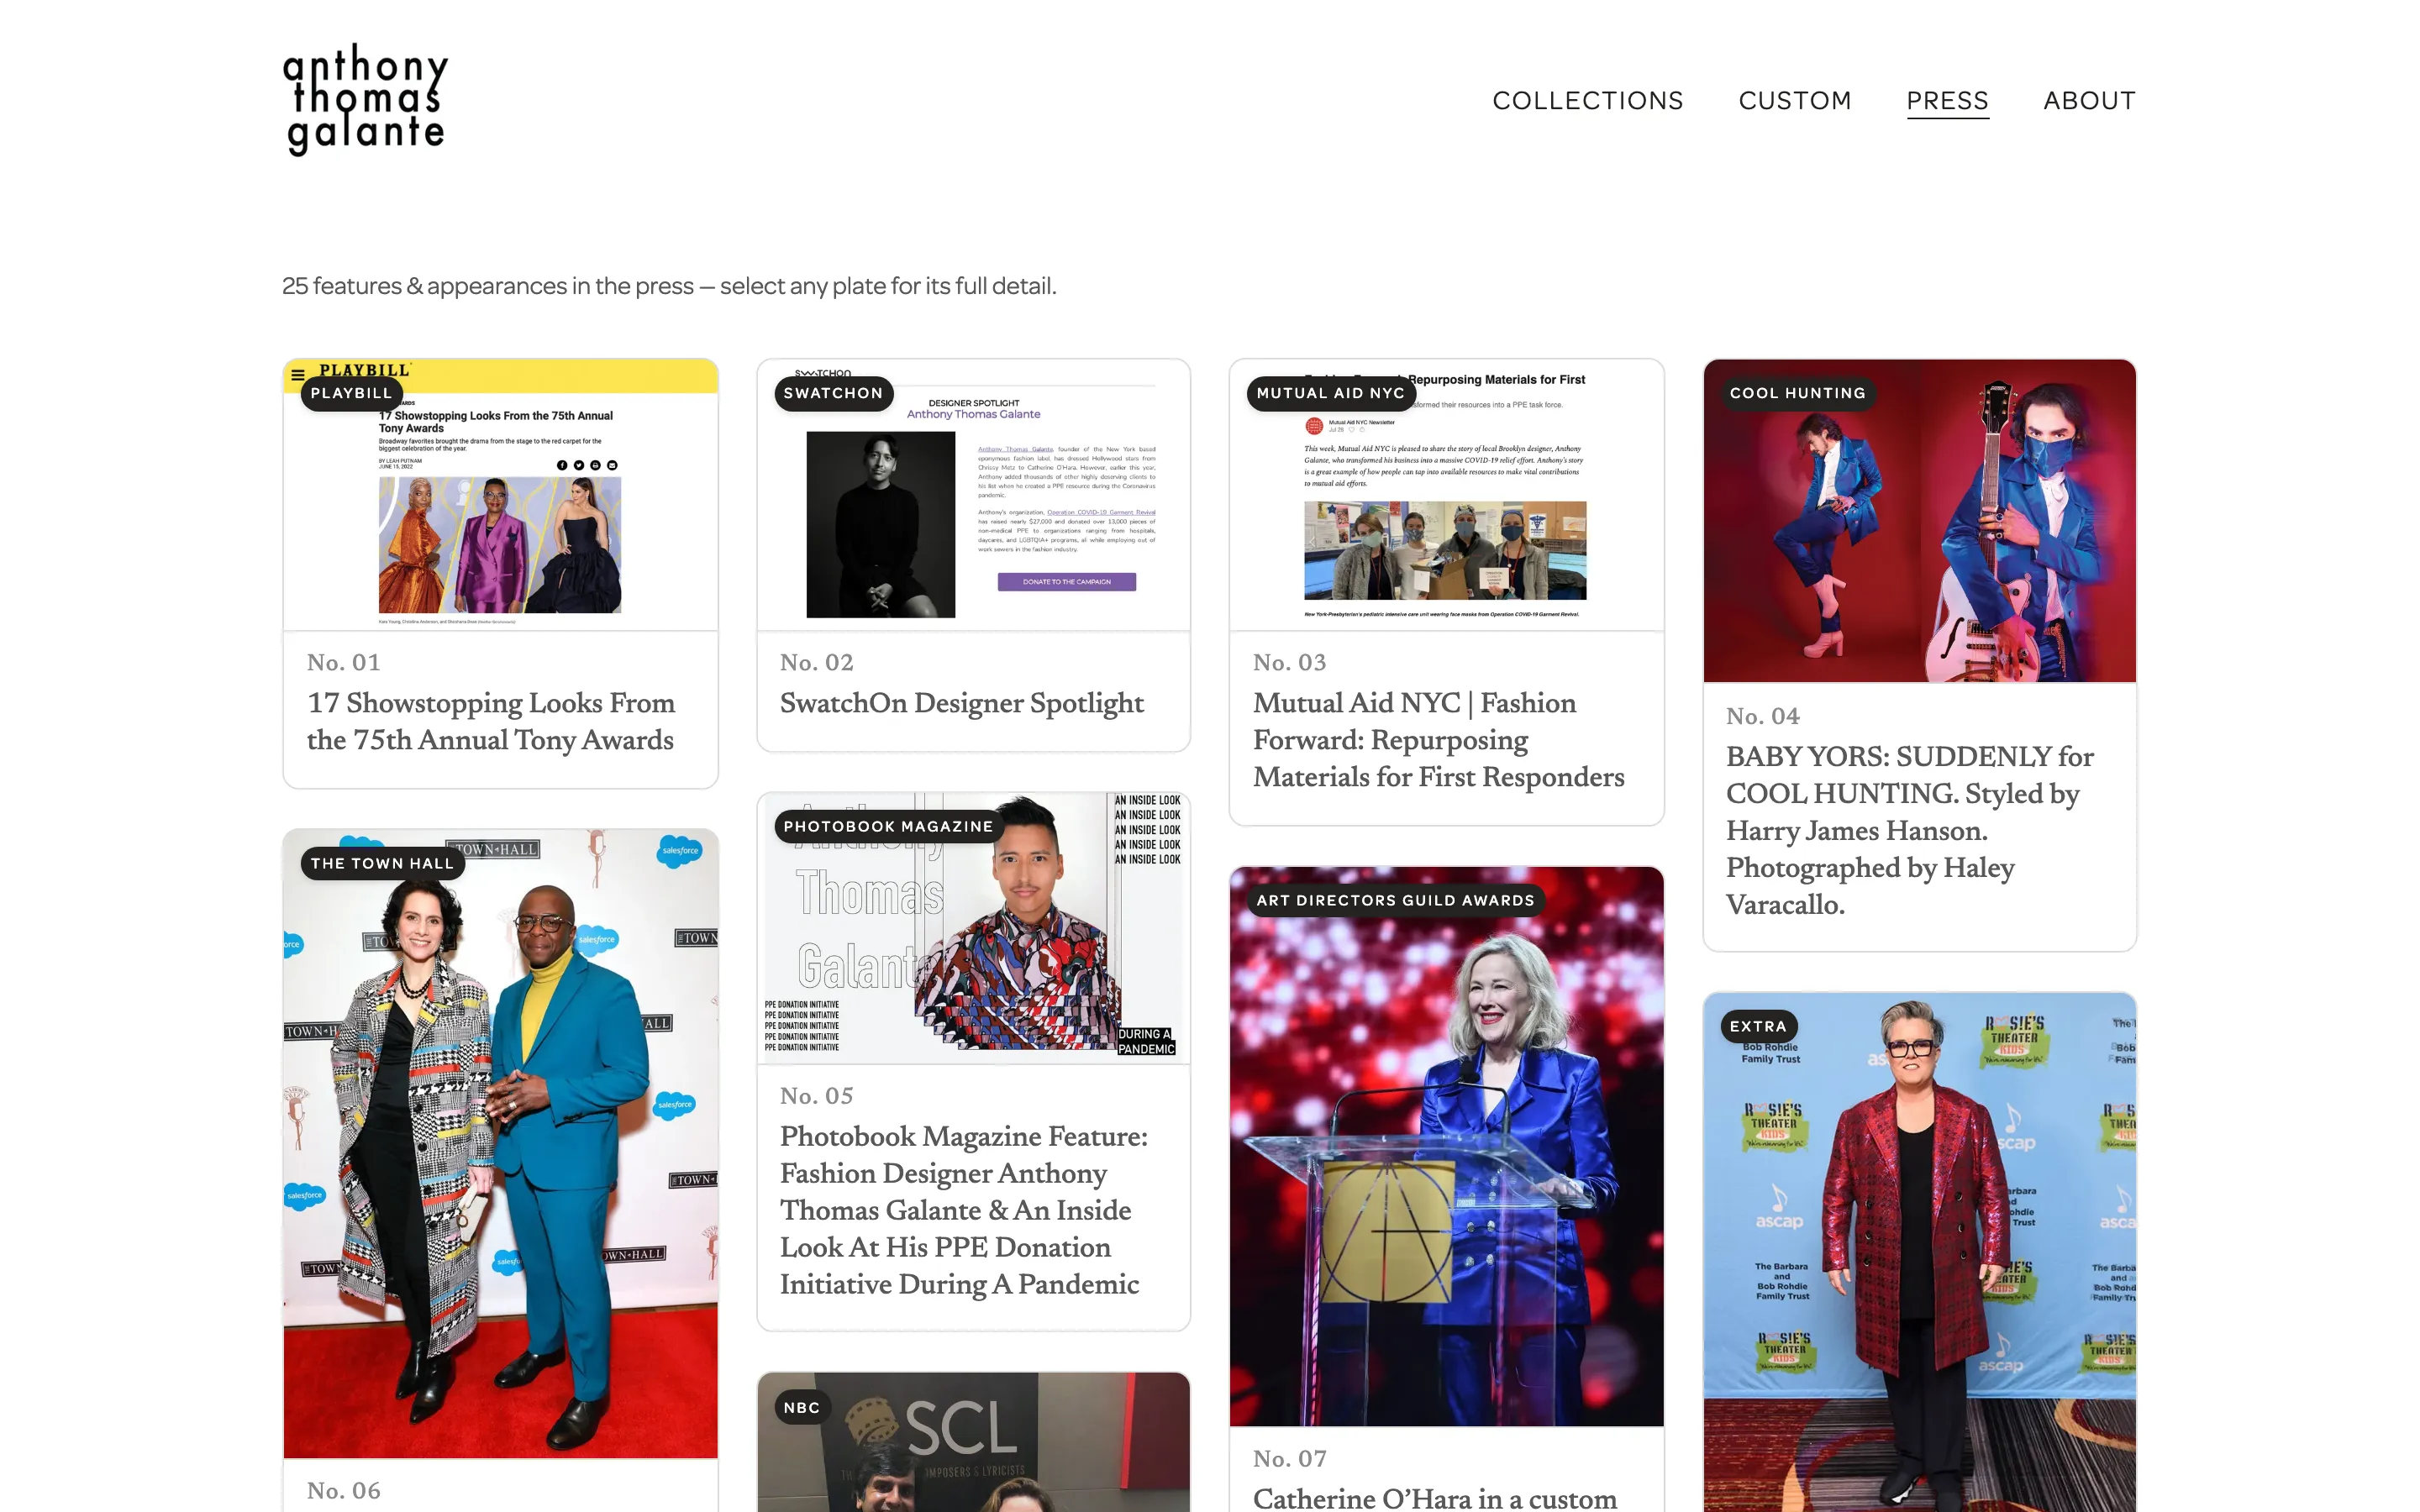Click the Mutual Aid NYC badge
This screenshot has height=1512, width=2420.
tap(1330, 393)
